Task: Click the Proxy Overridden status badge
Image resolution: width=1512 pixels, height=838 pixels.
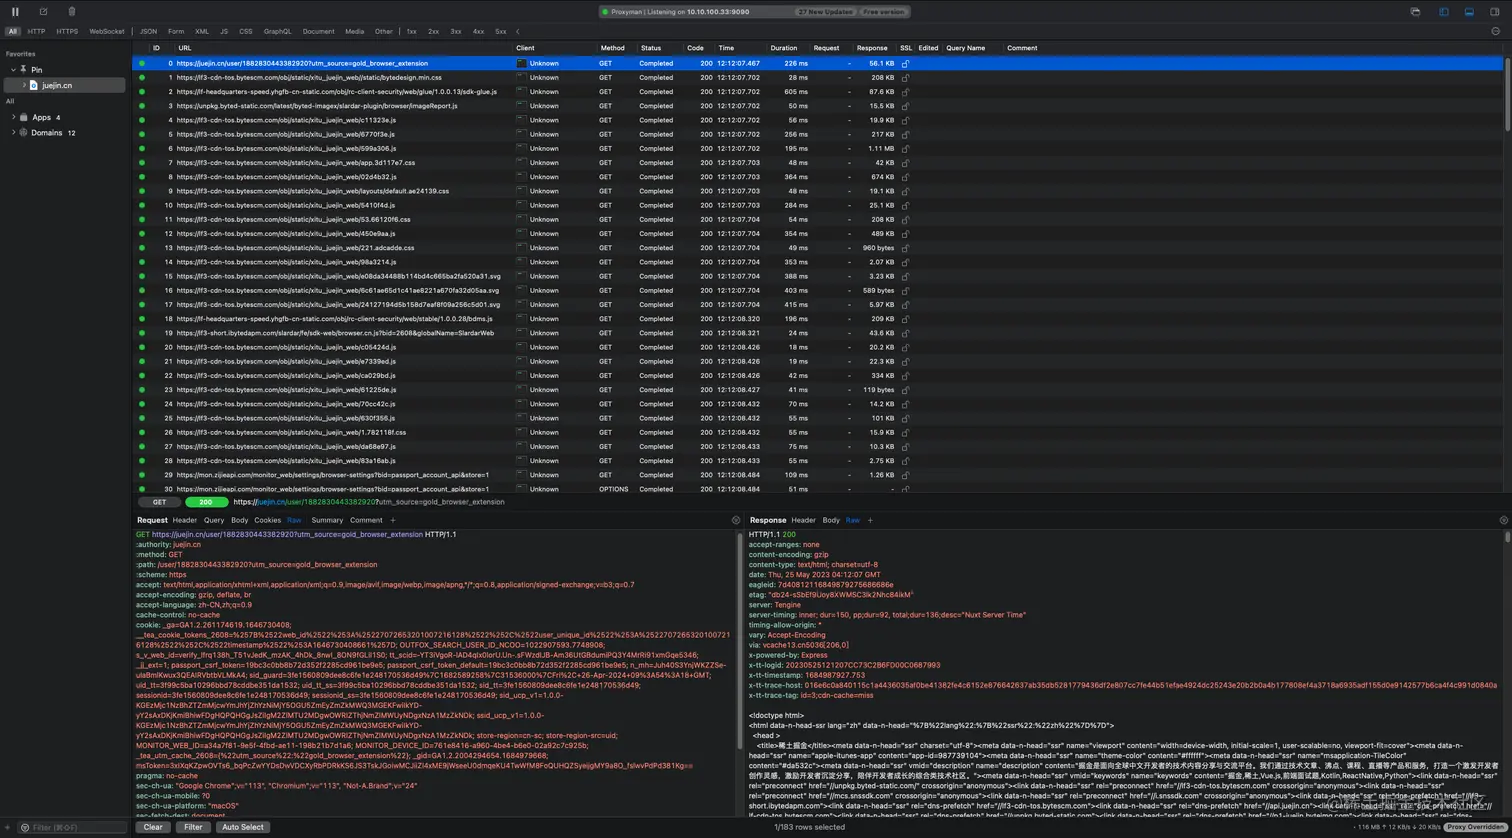Action: point(1474,827)
